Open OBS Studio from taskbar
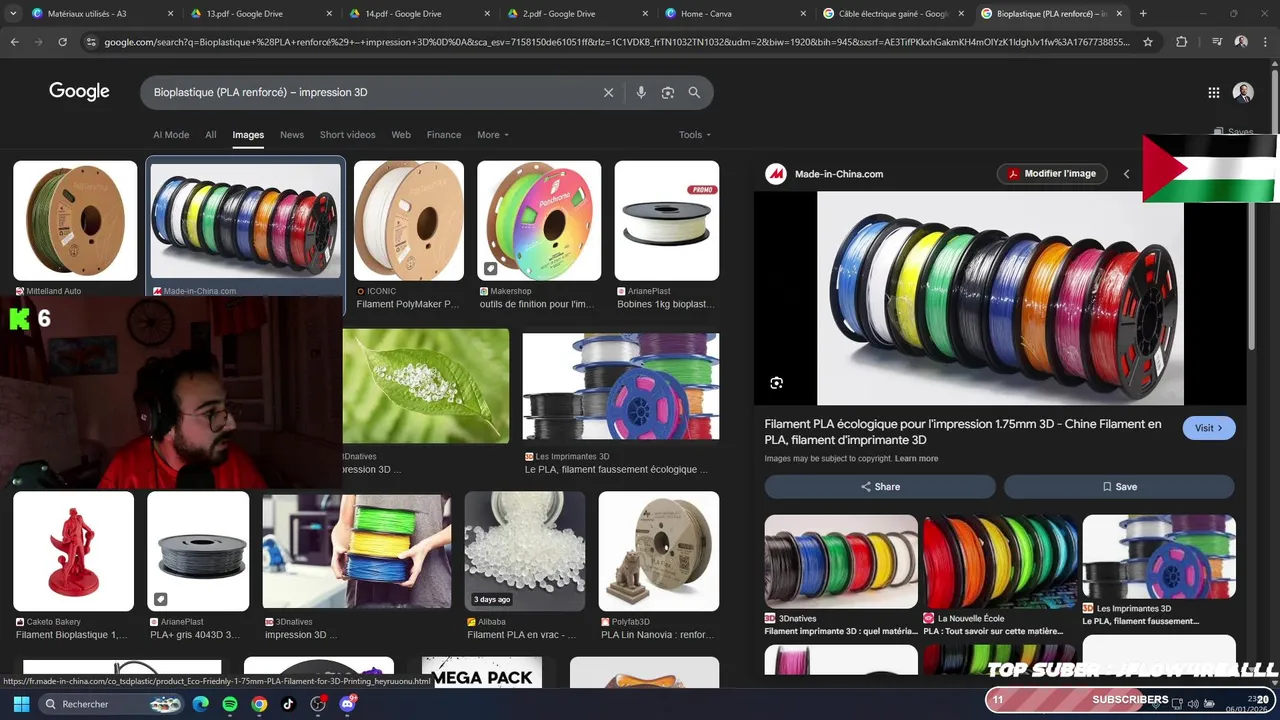The image size is (1280, 720). tap(318, 704)
